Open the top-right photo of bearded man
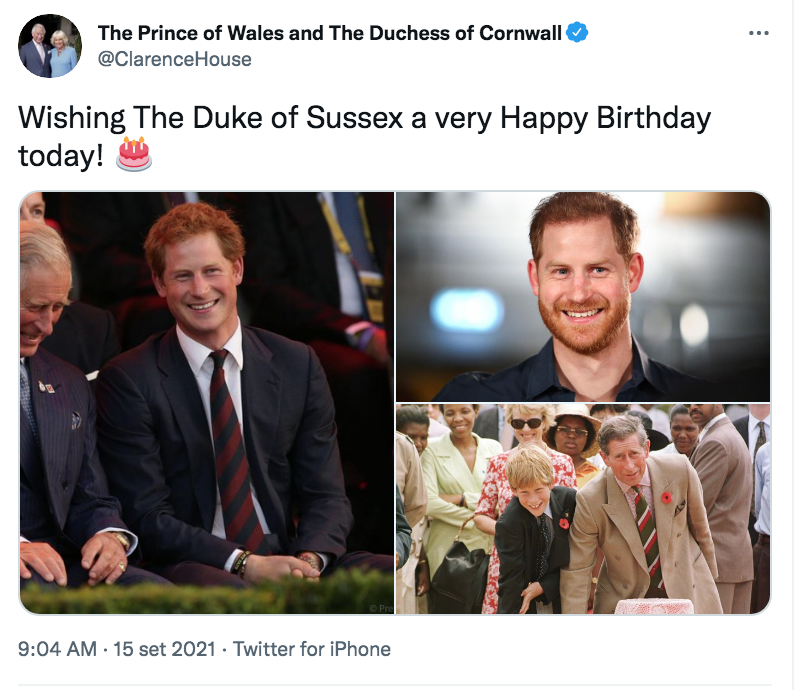The height and width of the screenshot is (690, 802). [583, 296]
